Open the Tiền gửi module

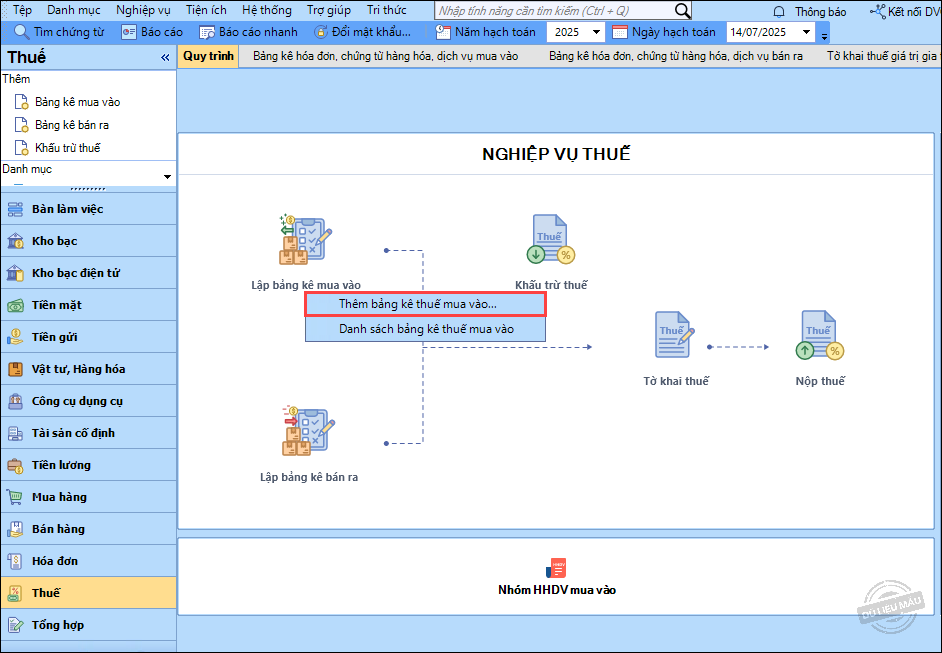pos(88,337)
